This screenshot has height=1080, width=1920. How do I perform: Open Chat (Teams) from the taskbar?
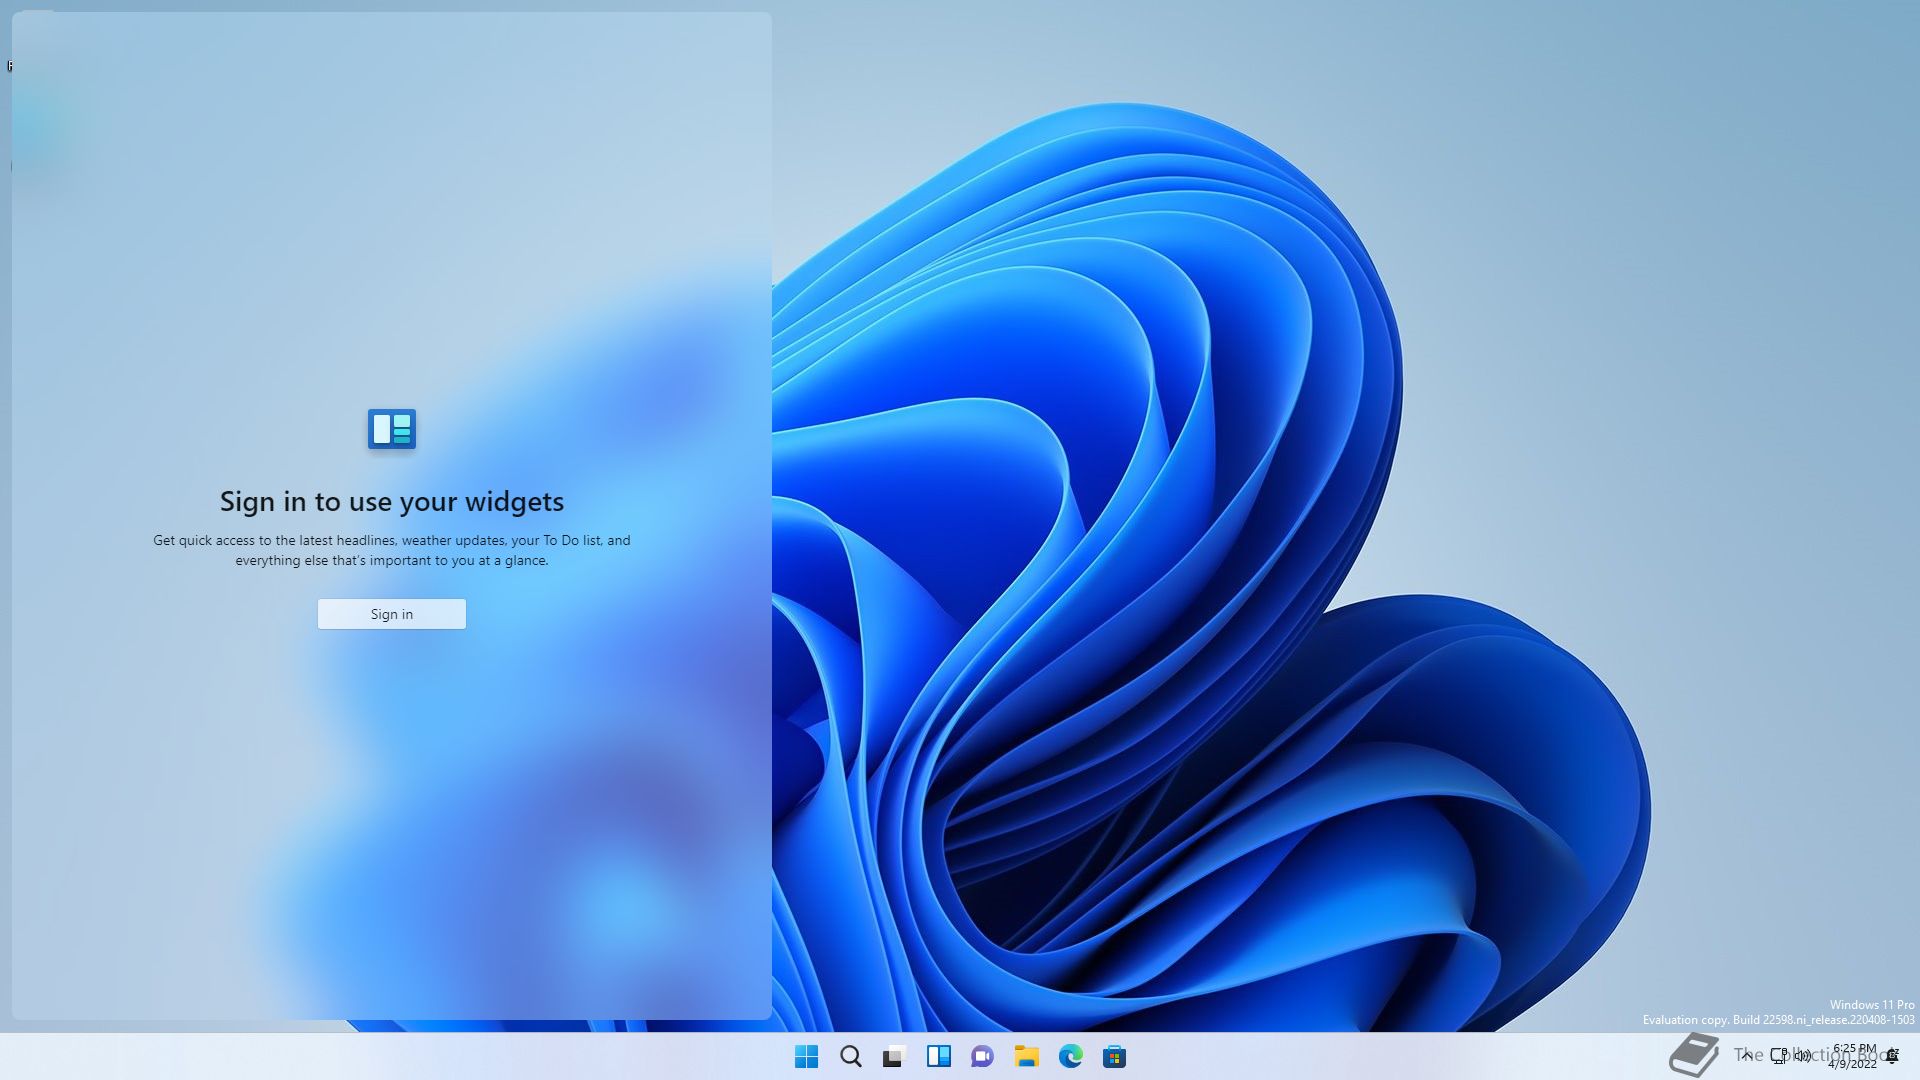pos(982,1056)
